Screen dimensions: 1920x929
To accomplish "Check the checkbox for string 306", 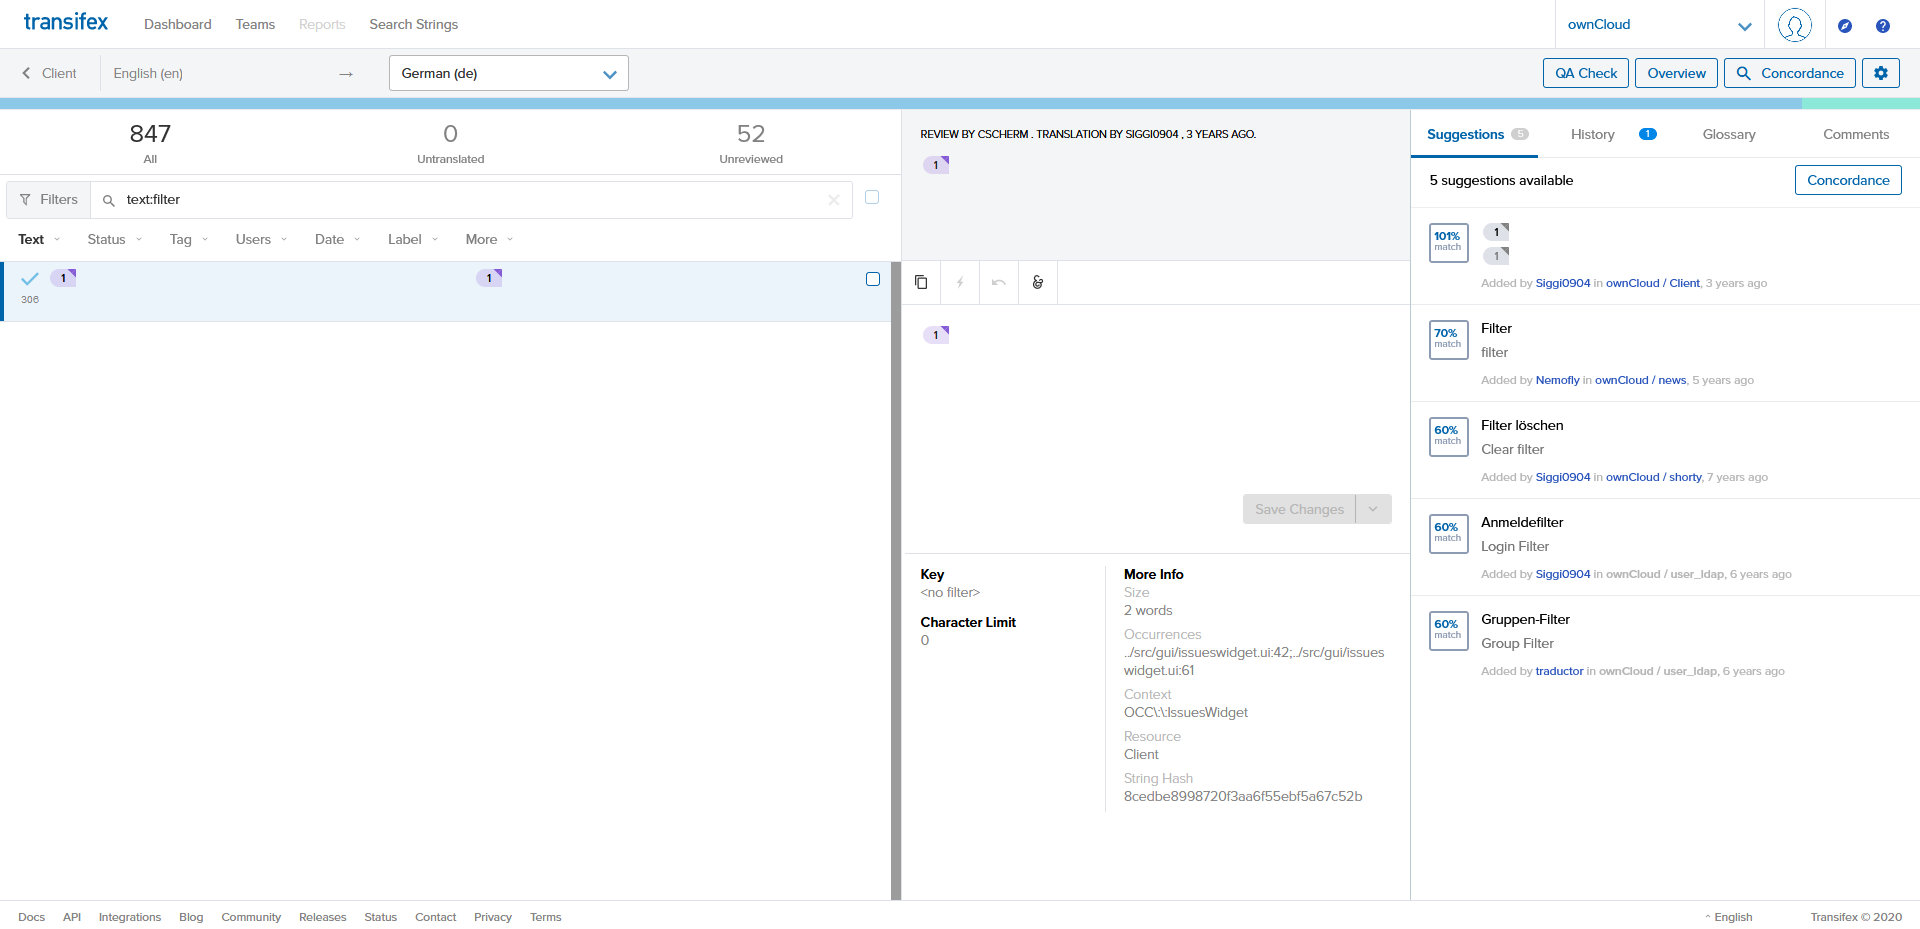I will (873, 279).
